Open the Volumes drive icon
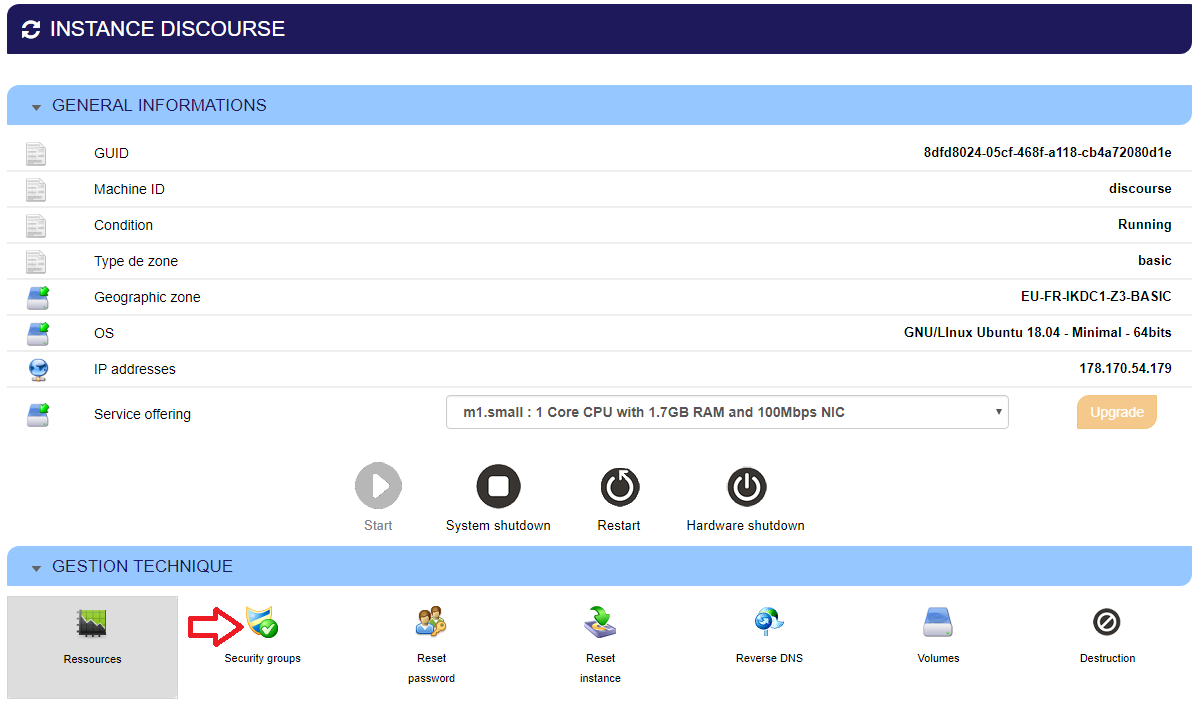 click(938, 622)
